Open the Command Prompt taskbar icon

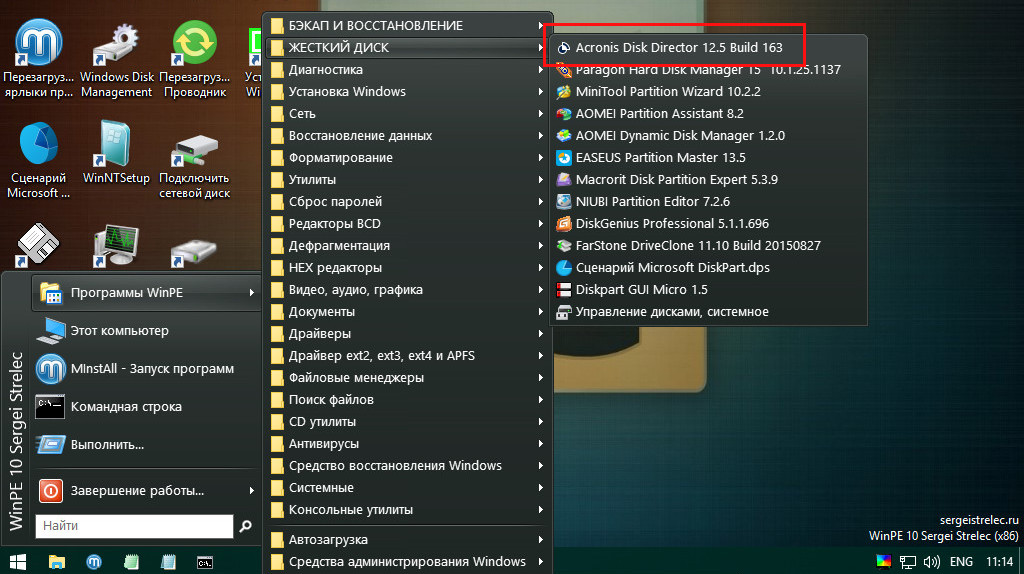[x=204, y=562]
